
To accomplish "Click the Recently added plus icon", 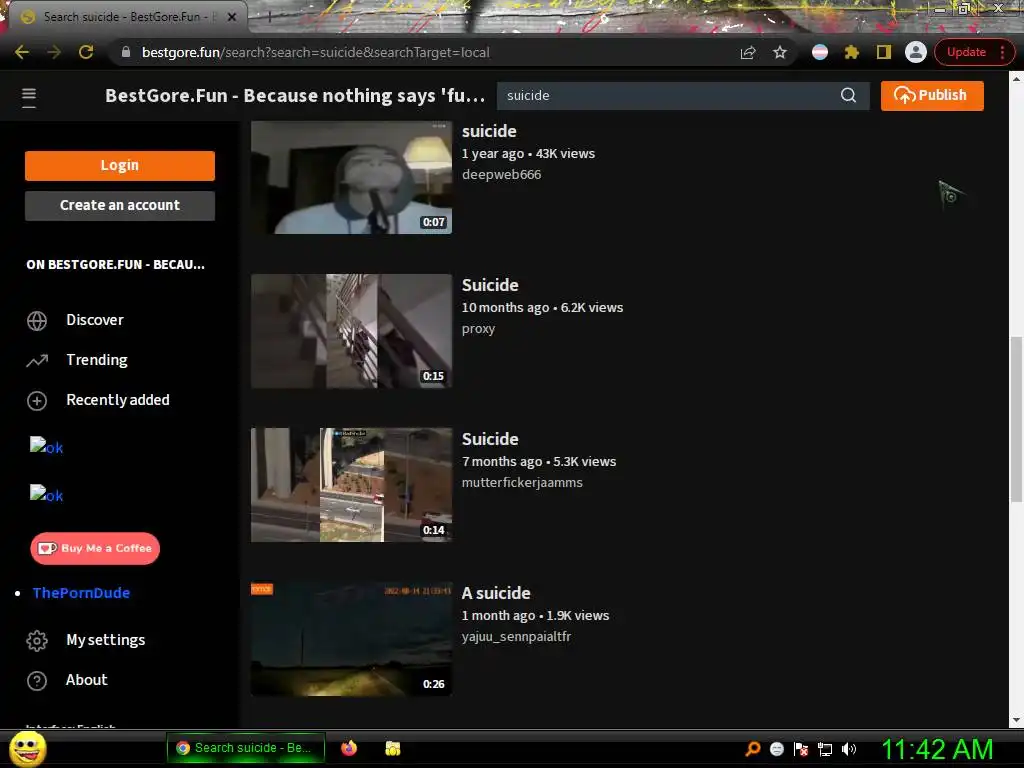I will [x=37, y=400].
